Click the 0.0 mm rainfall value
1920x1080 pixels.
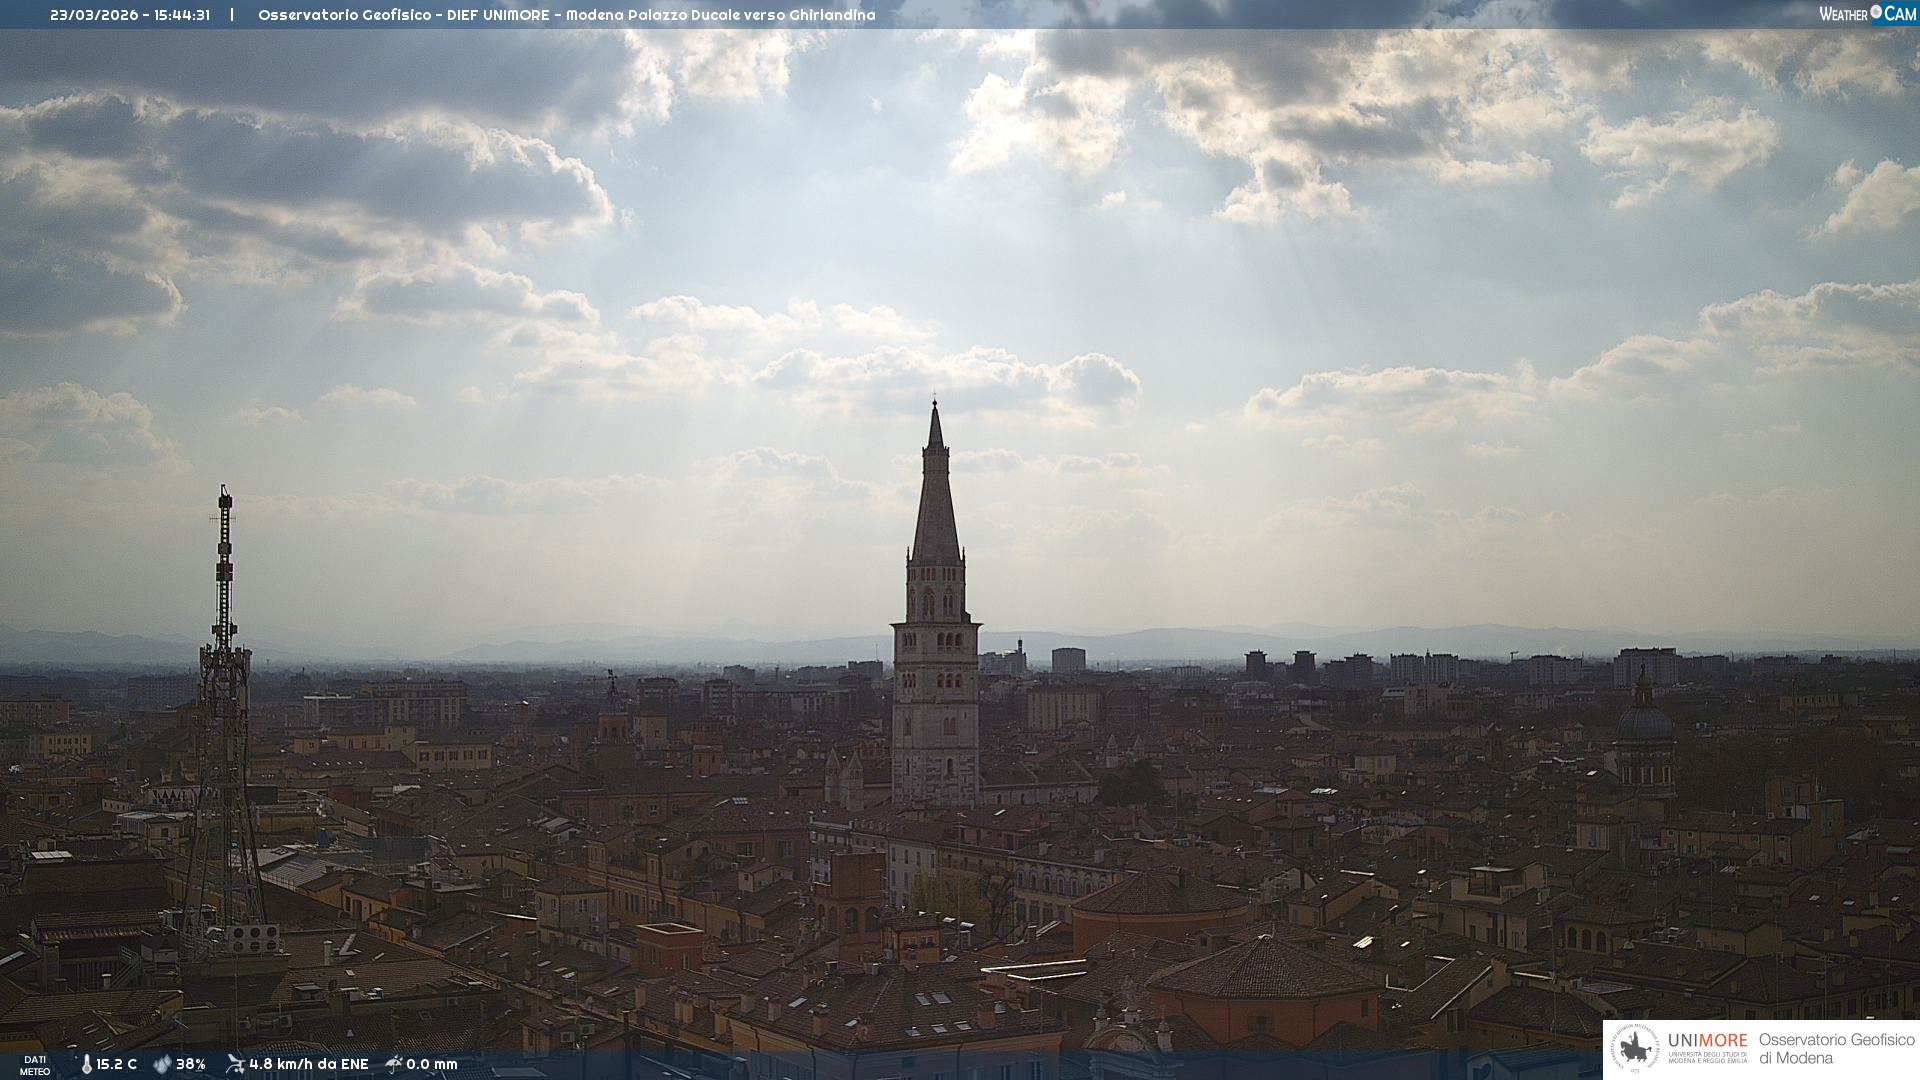tap(432, 1064)
